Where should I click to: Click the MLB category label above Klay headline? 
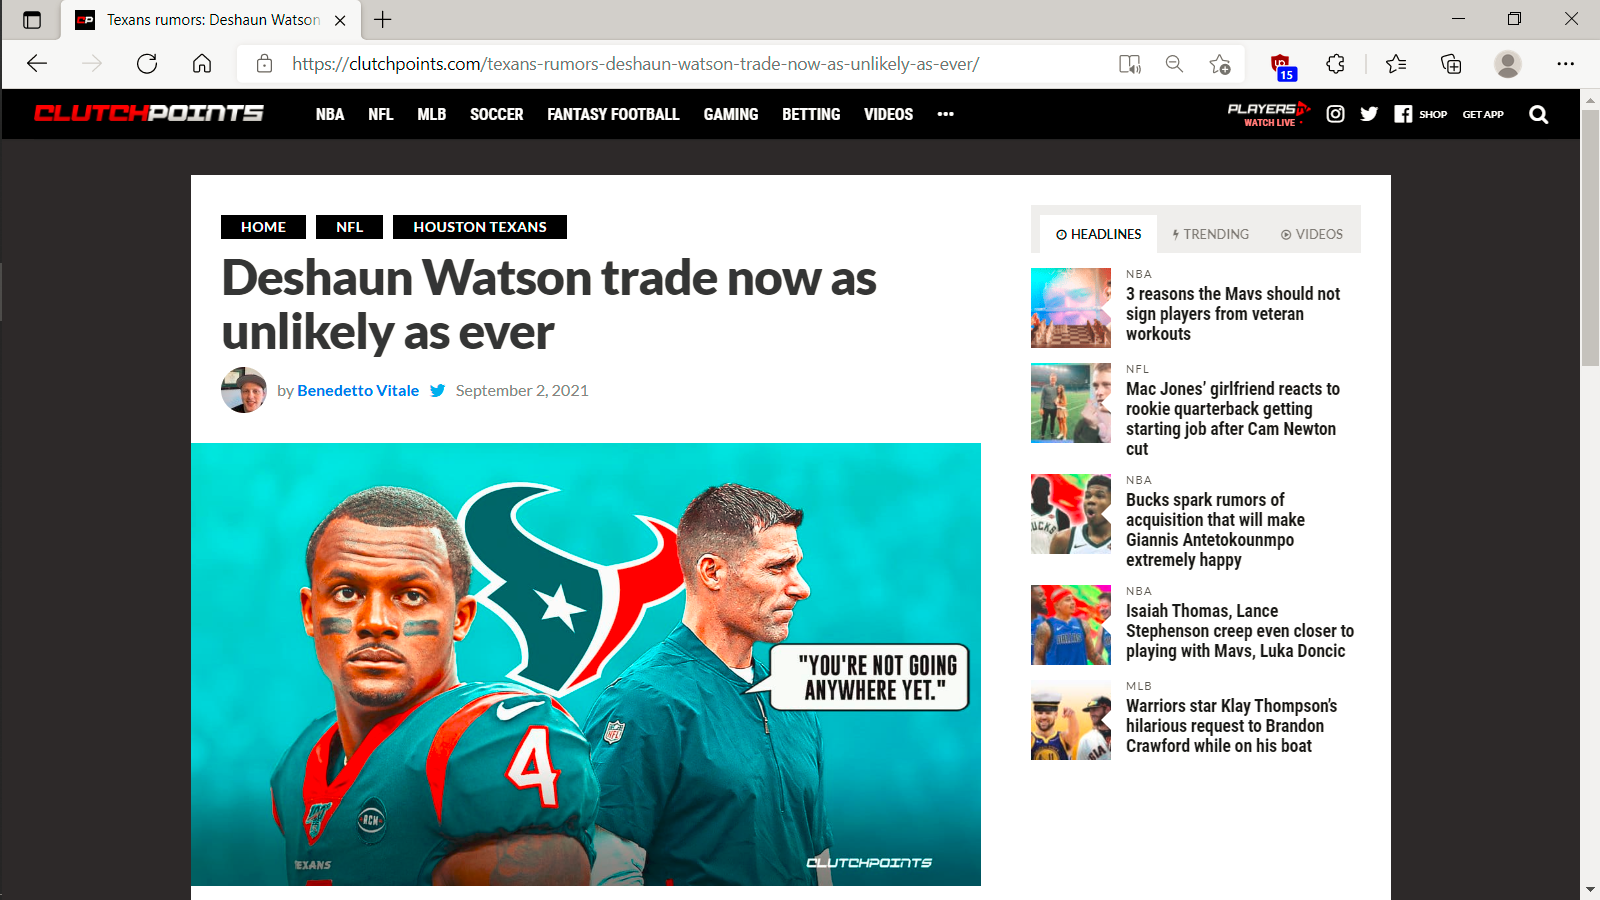(x=1139, y=686)
